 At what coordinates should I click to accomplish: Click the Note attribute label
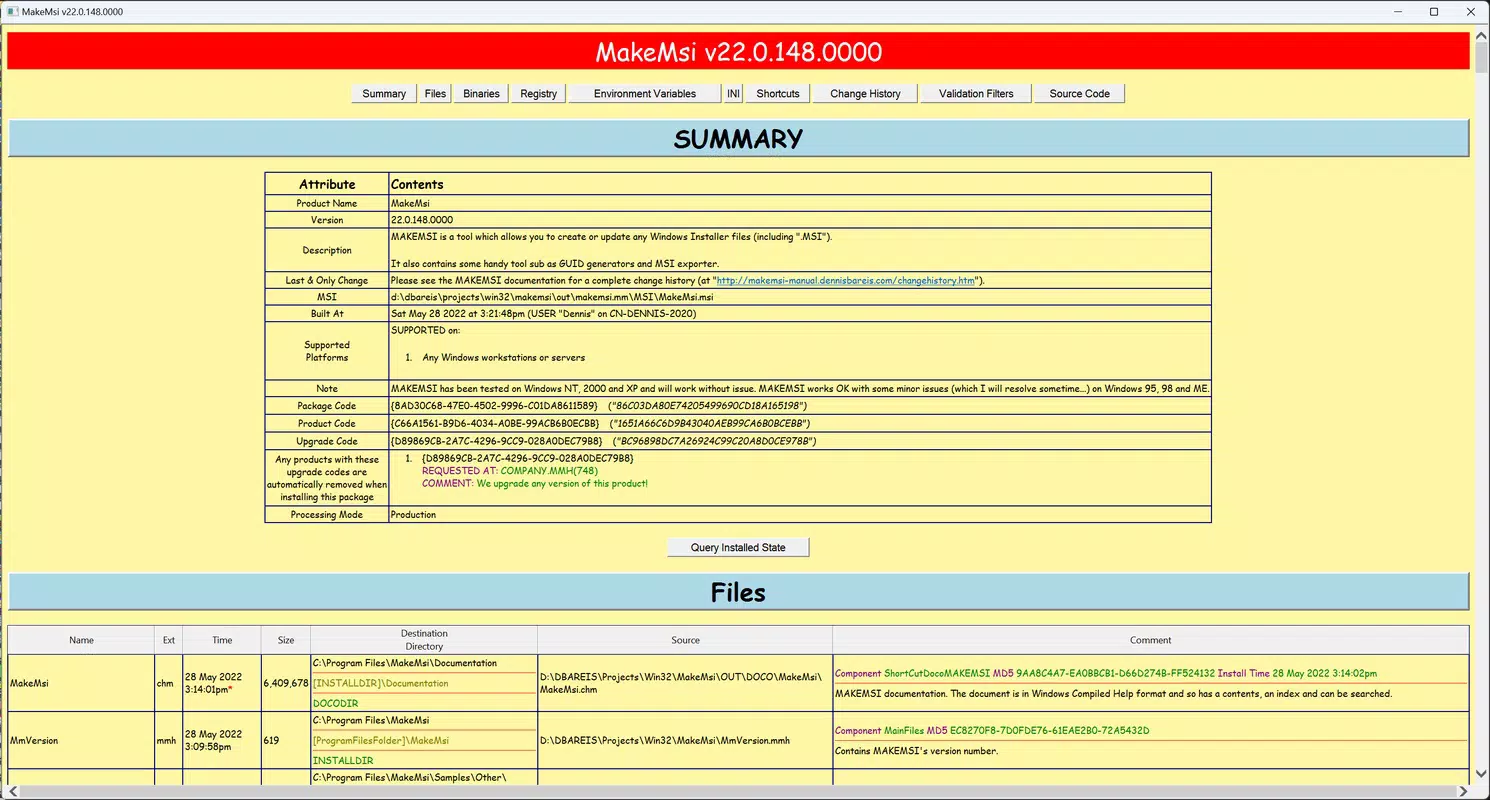coord(327,388)
